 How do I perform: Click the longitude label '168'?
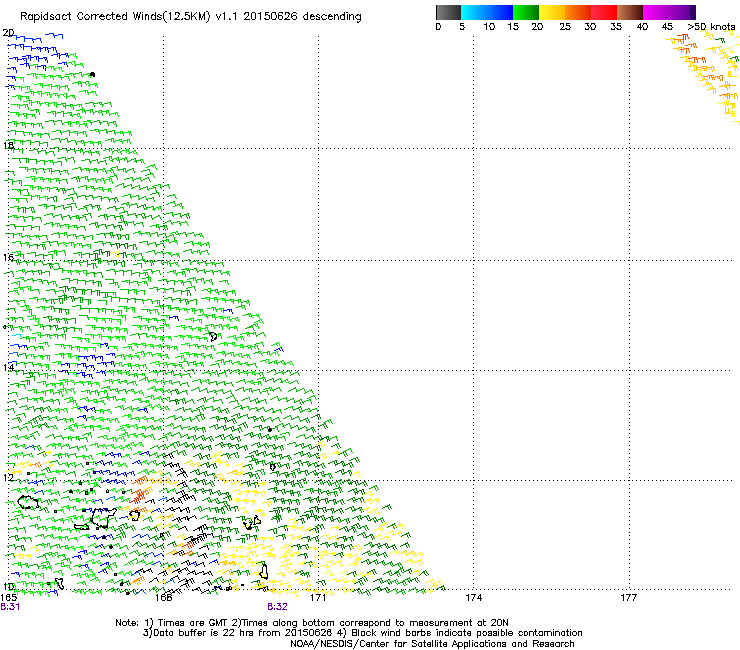[163, 598]
